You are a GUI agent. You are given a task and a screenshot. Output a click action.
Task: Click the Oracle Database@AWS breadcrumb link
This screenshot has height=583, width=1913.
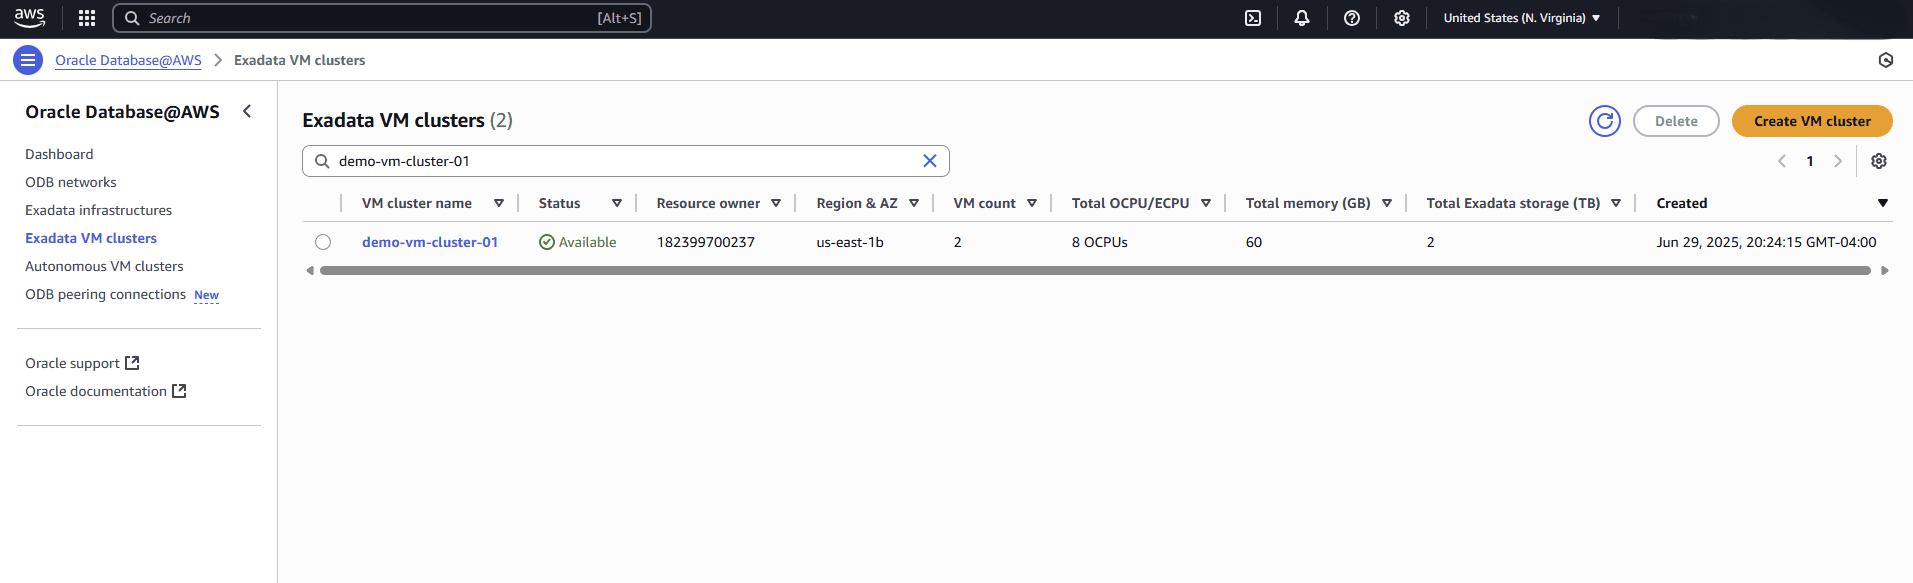click(x=128, y=60)
